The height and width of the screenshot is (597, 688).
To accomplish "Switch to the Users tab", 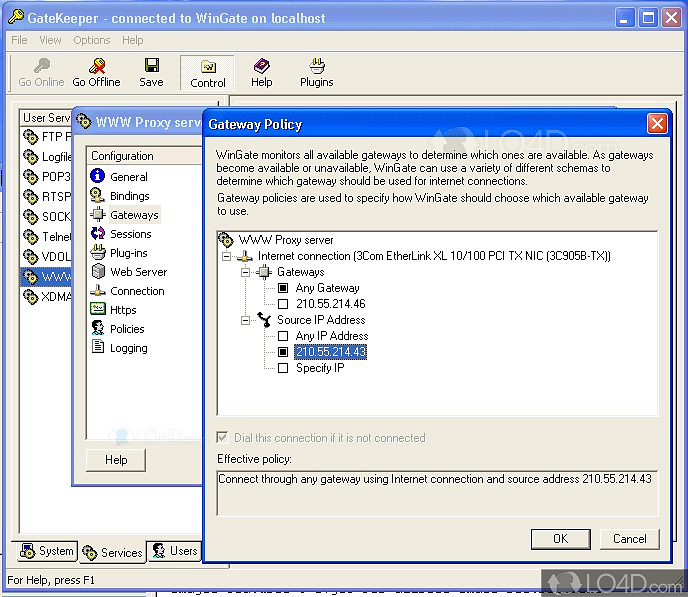I will pyautogui.click(x=175, y=551).
